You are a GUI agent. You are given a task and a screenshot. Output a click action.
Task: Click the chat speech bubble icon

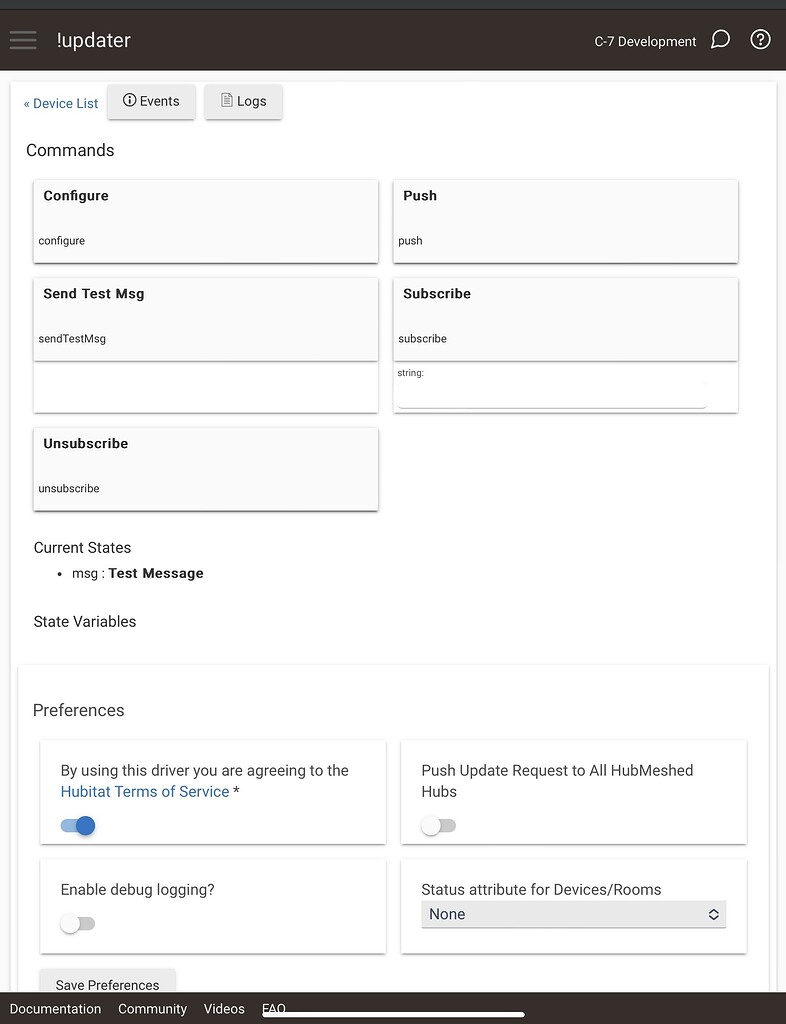pos(722,39)
